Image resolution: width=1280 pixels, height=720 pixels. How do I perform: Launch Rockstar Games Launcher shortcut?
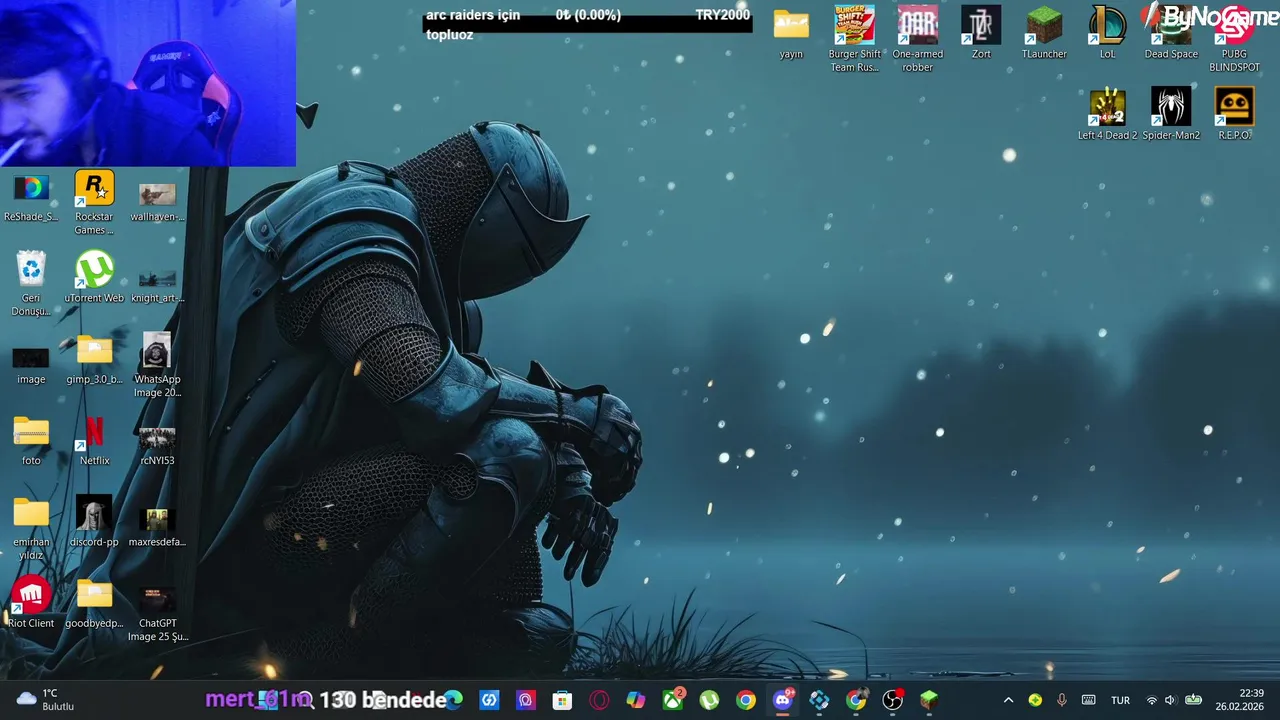click(94, 203)
